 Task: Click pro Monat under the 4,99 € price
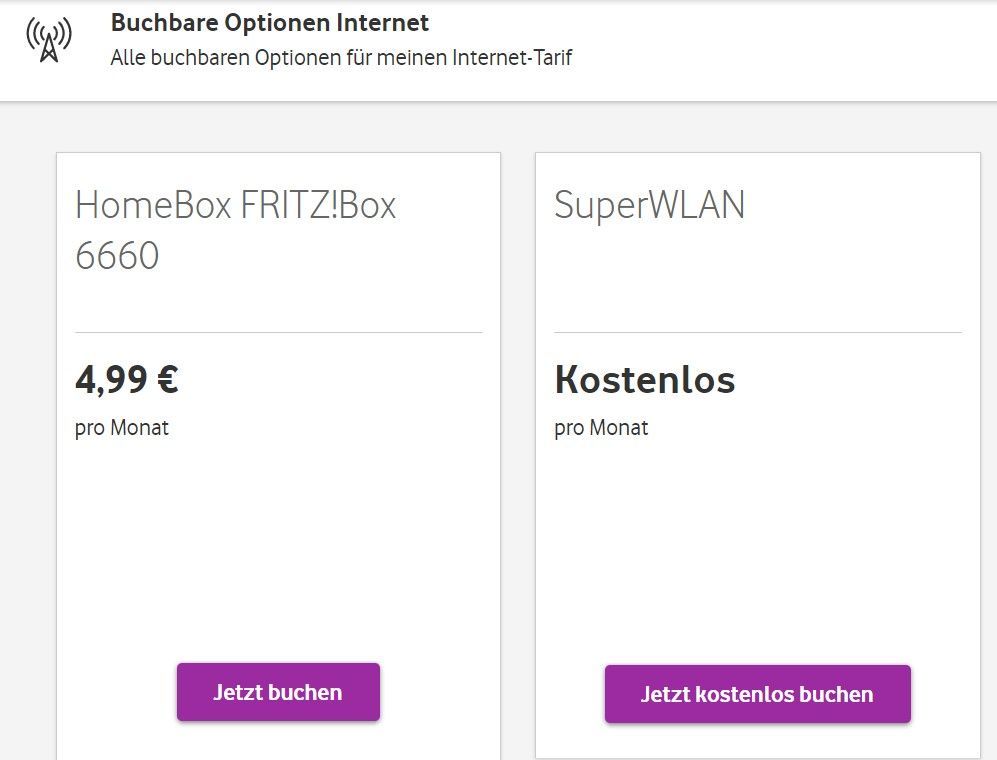pyautogui.click(x=122, y=428)
